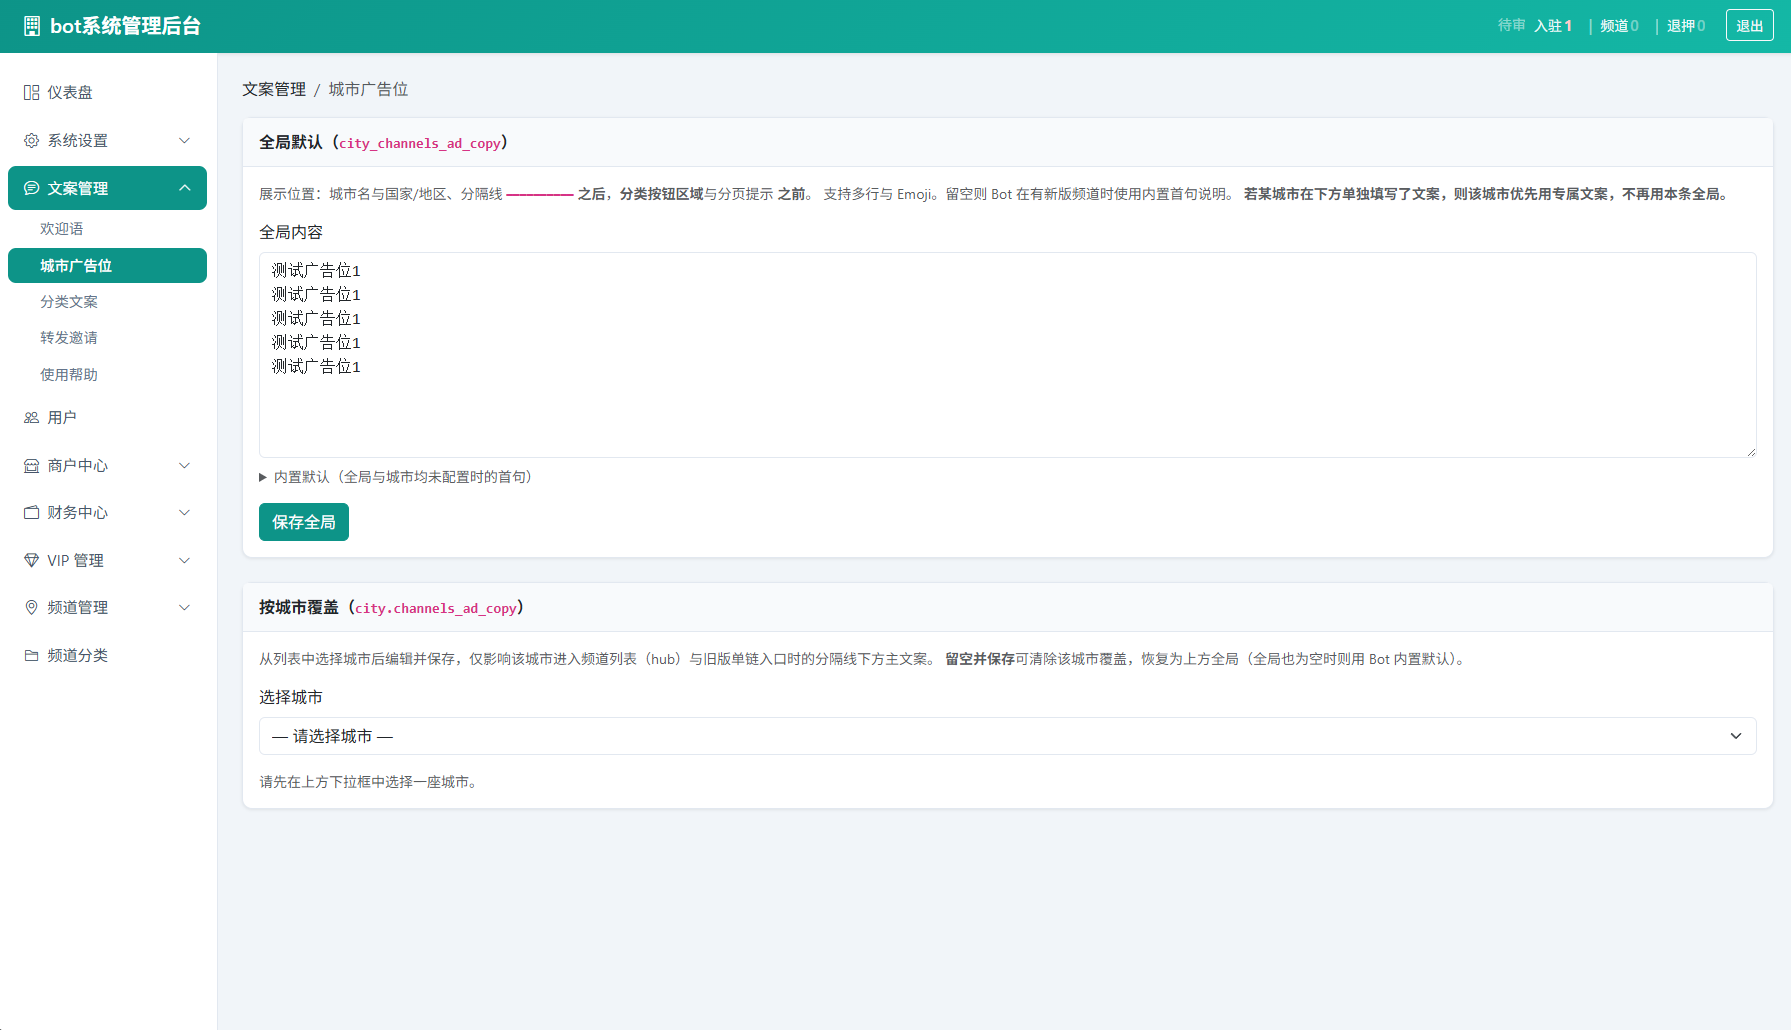
Task: Select the 分类文案 menu item
Action: [x=69, y=302]
